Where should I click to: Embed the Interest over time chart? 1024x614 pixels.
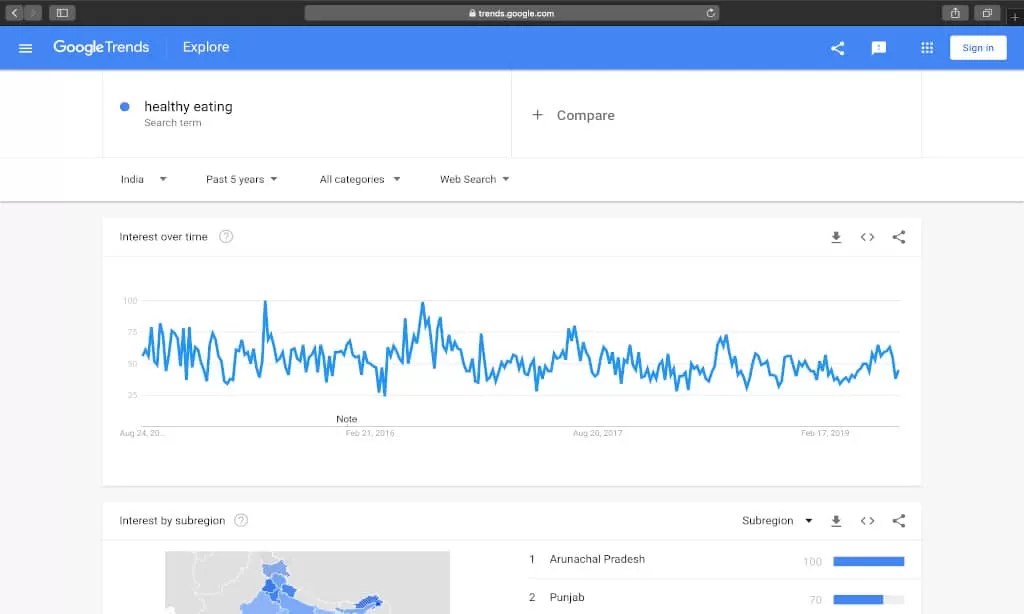point(867,237)
